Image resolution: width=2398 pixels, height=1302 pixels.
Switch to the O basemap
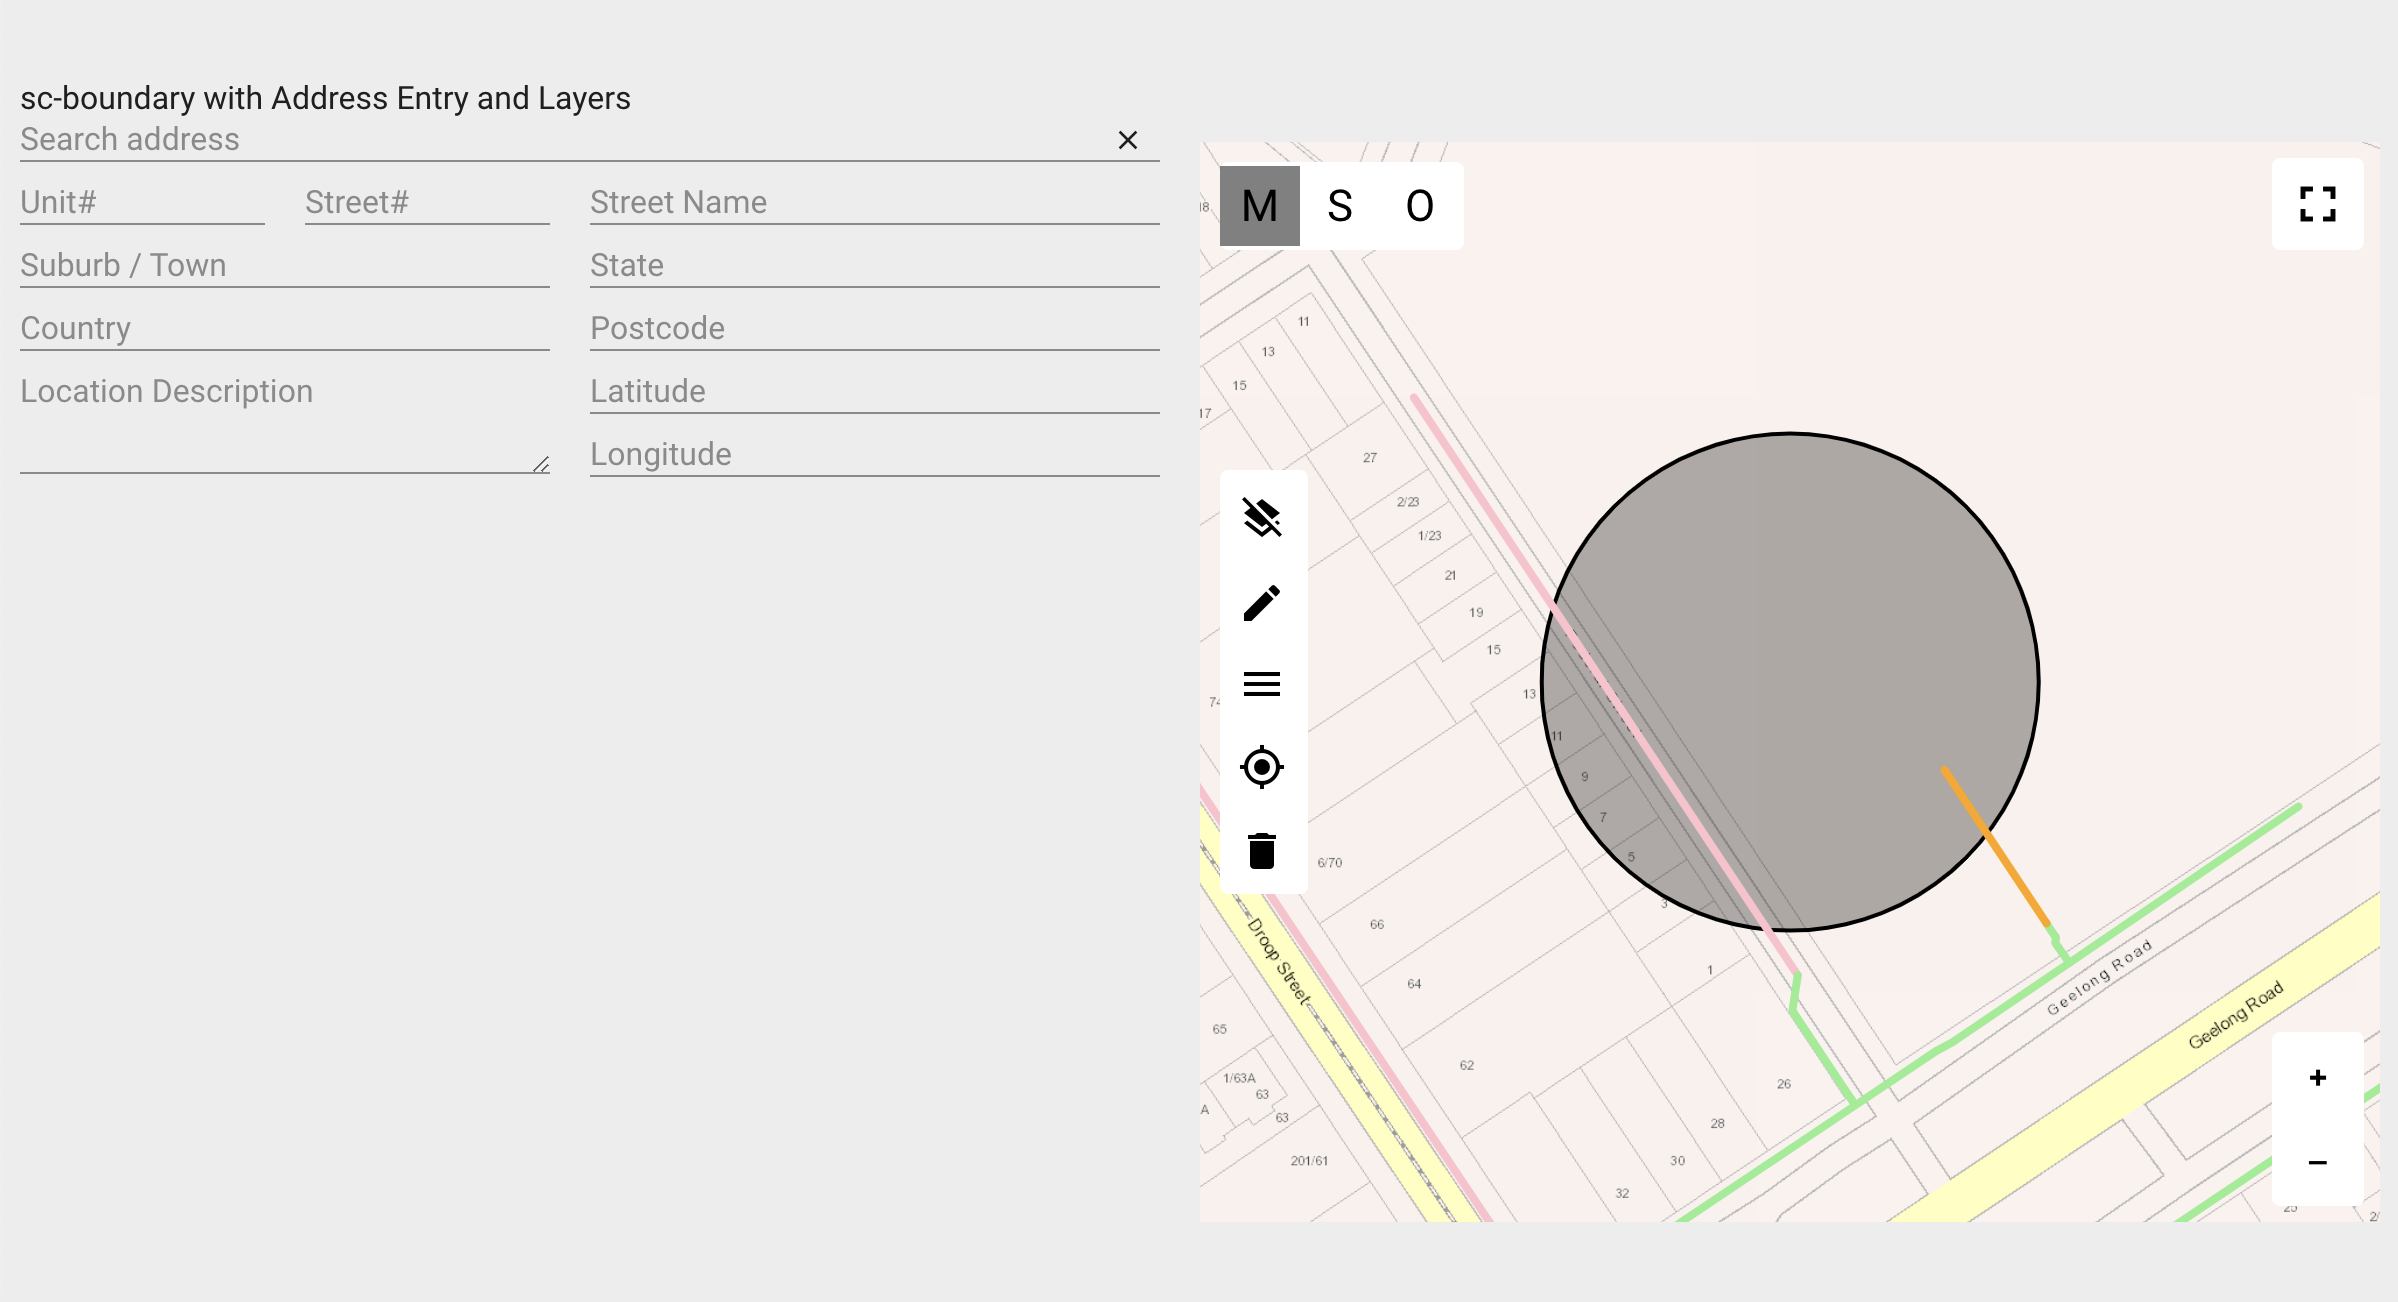point(1420,206)
